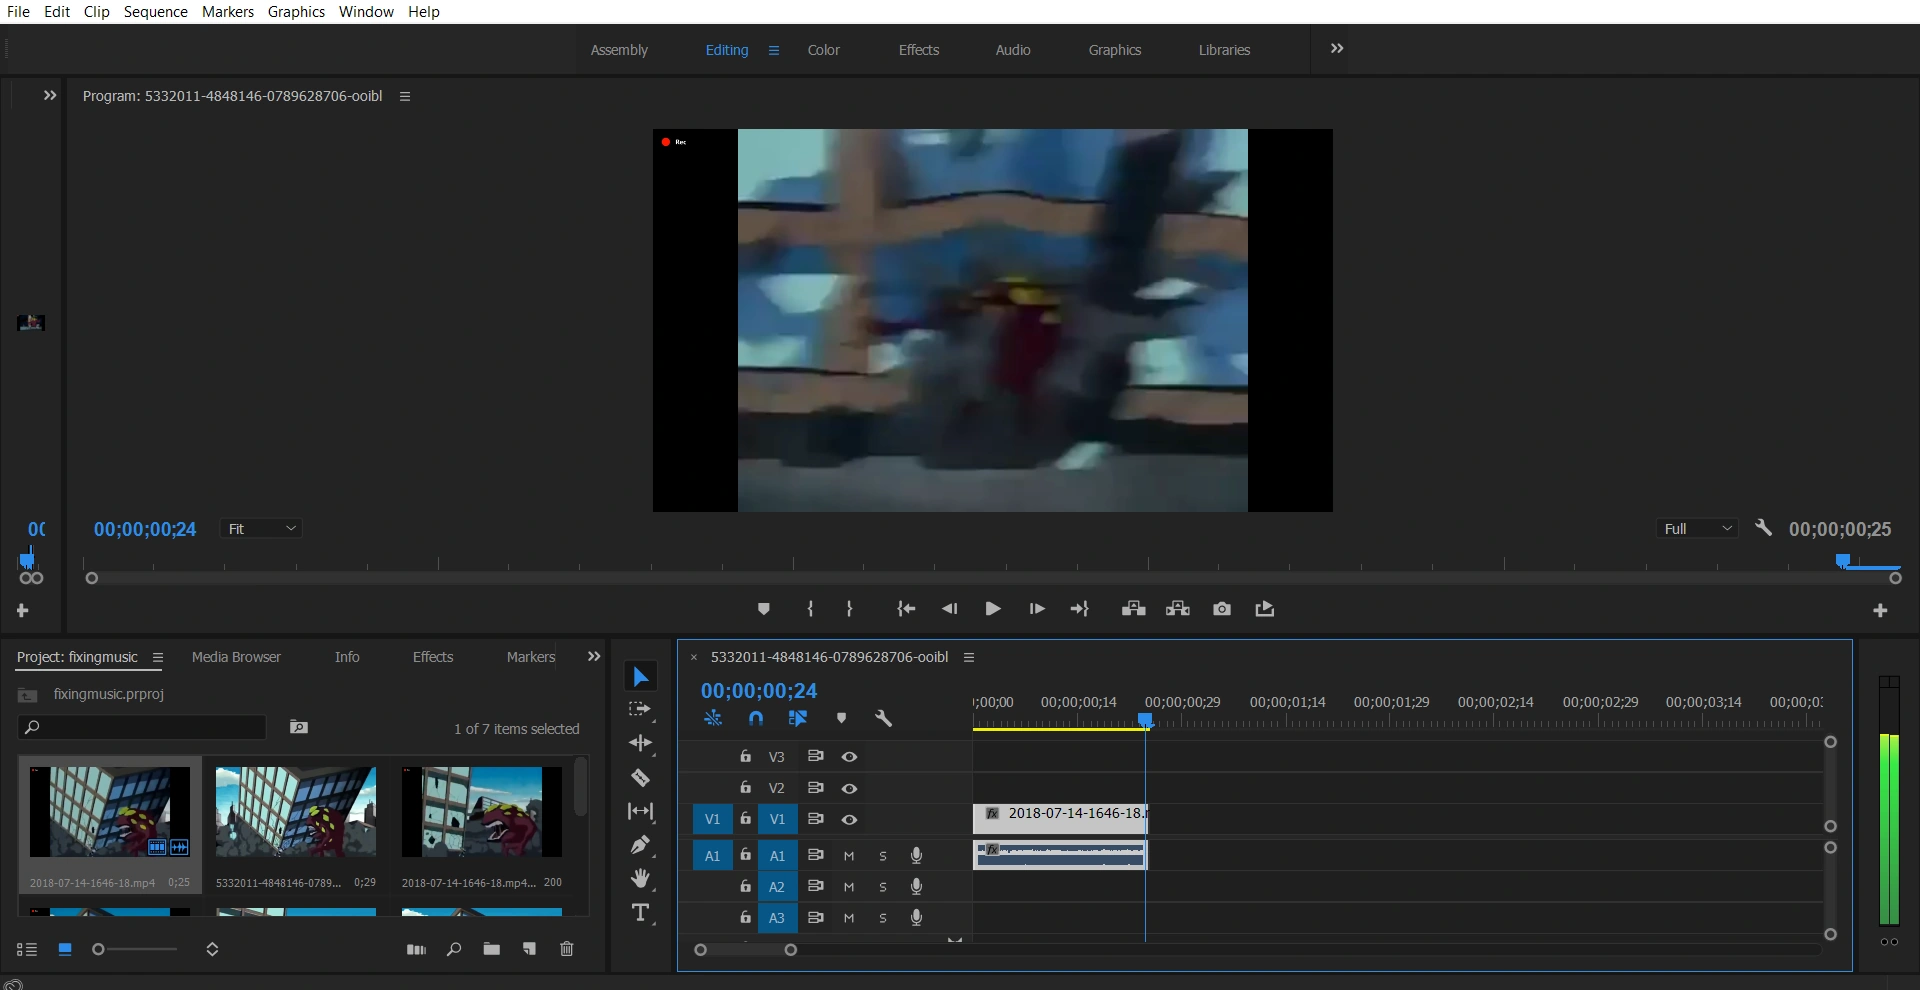
Task: Open the Fit zoom level dropdown
Action: pyautogui.click(x=261, y=529)
